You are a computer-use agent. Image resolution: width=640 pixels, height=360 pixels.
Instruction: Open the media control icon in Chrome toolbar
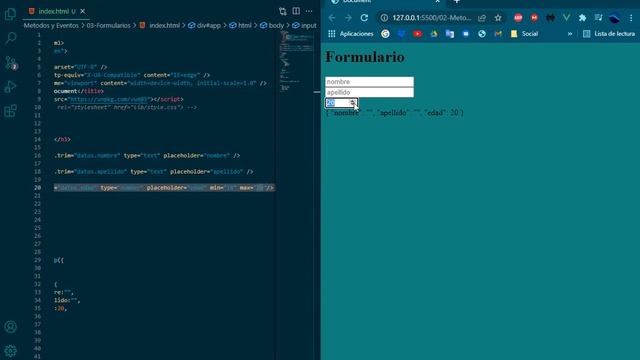click(x=598, y=18)
